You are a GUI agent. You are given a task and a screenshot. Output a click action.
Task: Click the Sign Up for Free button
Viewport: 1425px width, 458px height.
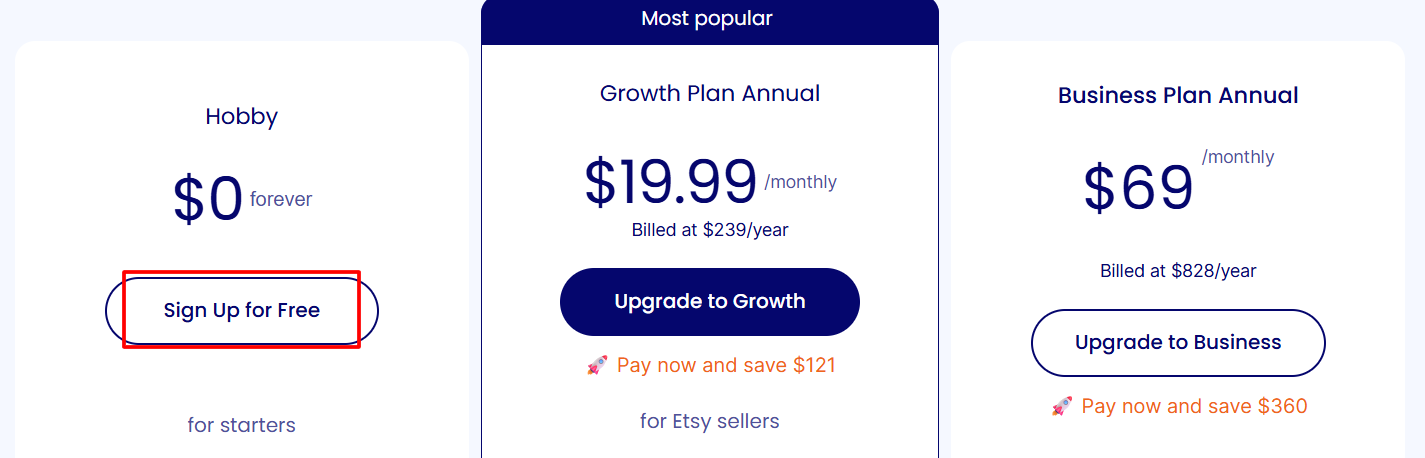point(242,310)
